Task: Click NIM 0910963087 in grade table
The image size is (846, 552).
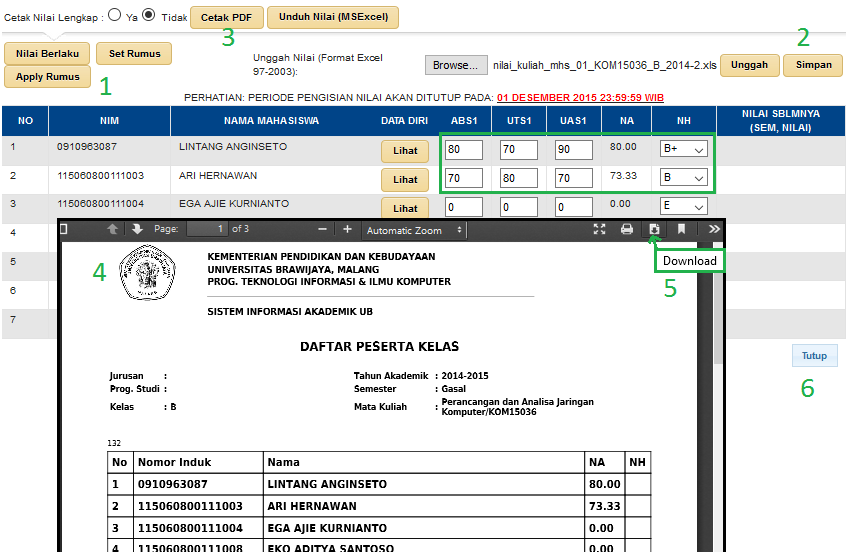Action: tap(87, 147)
